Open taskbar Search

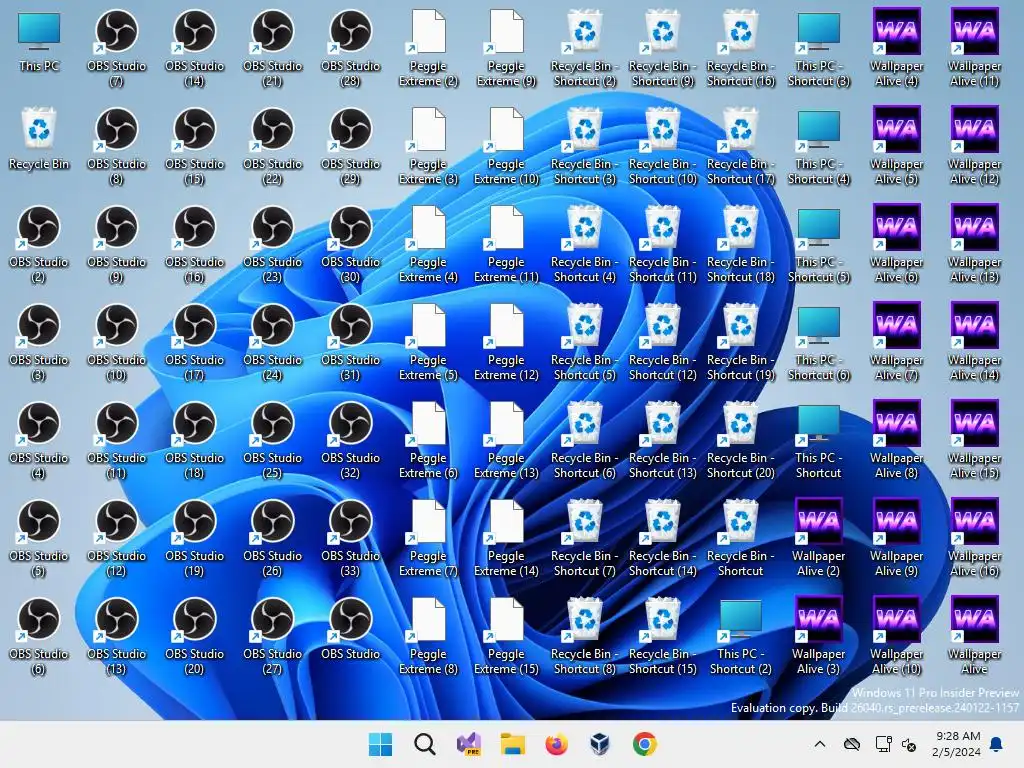tap(424, 744)
